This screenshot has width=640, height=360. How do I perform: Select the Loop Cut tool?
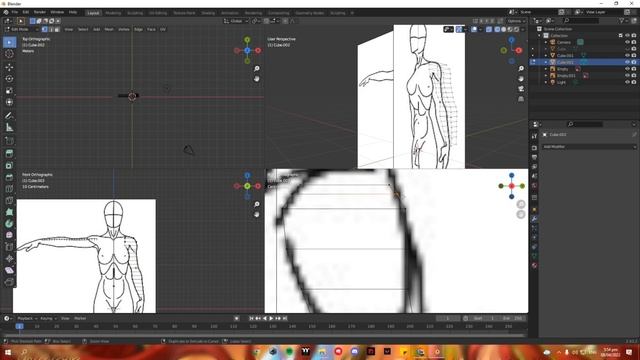(x=9, y=189)
